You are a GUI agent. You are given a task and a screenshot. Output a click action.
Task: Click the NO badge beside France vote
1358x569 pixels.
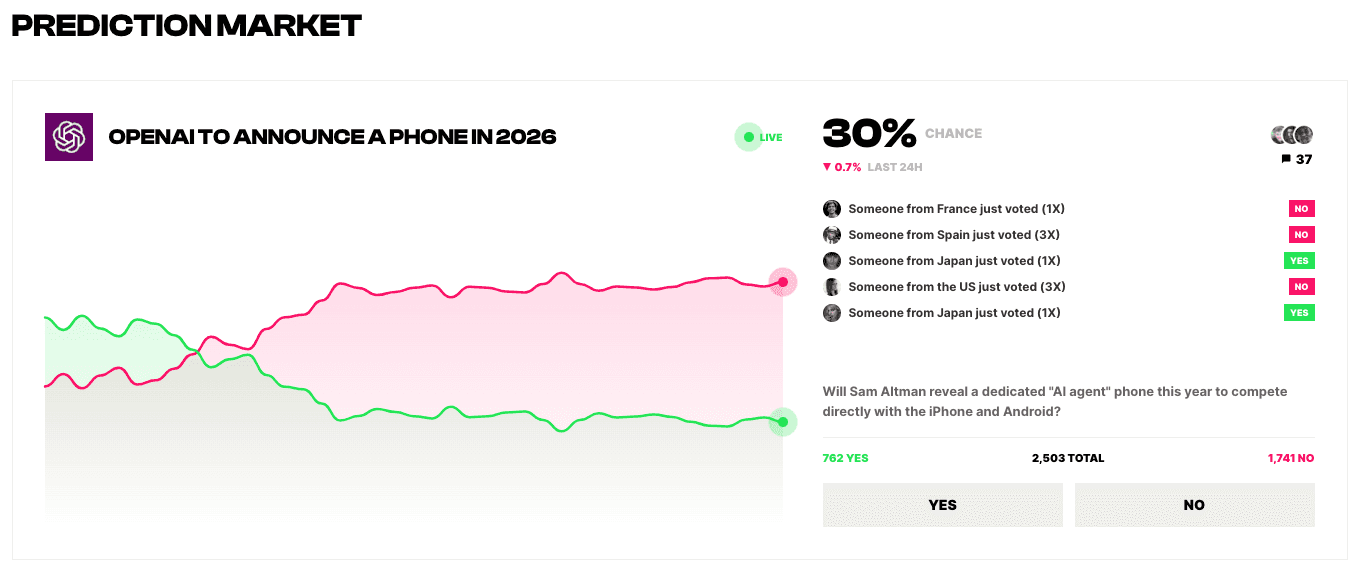pyautogui.click(x=1301, y=209)
